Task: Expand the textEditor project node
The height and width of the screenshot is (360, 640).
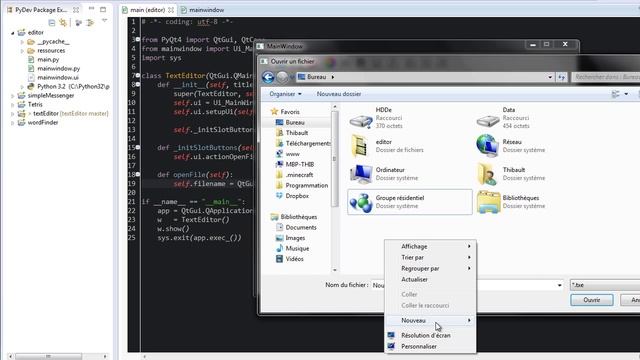Action: point(13,113)
